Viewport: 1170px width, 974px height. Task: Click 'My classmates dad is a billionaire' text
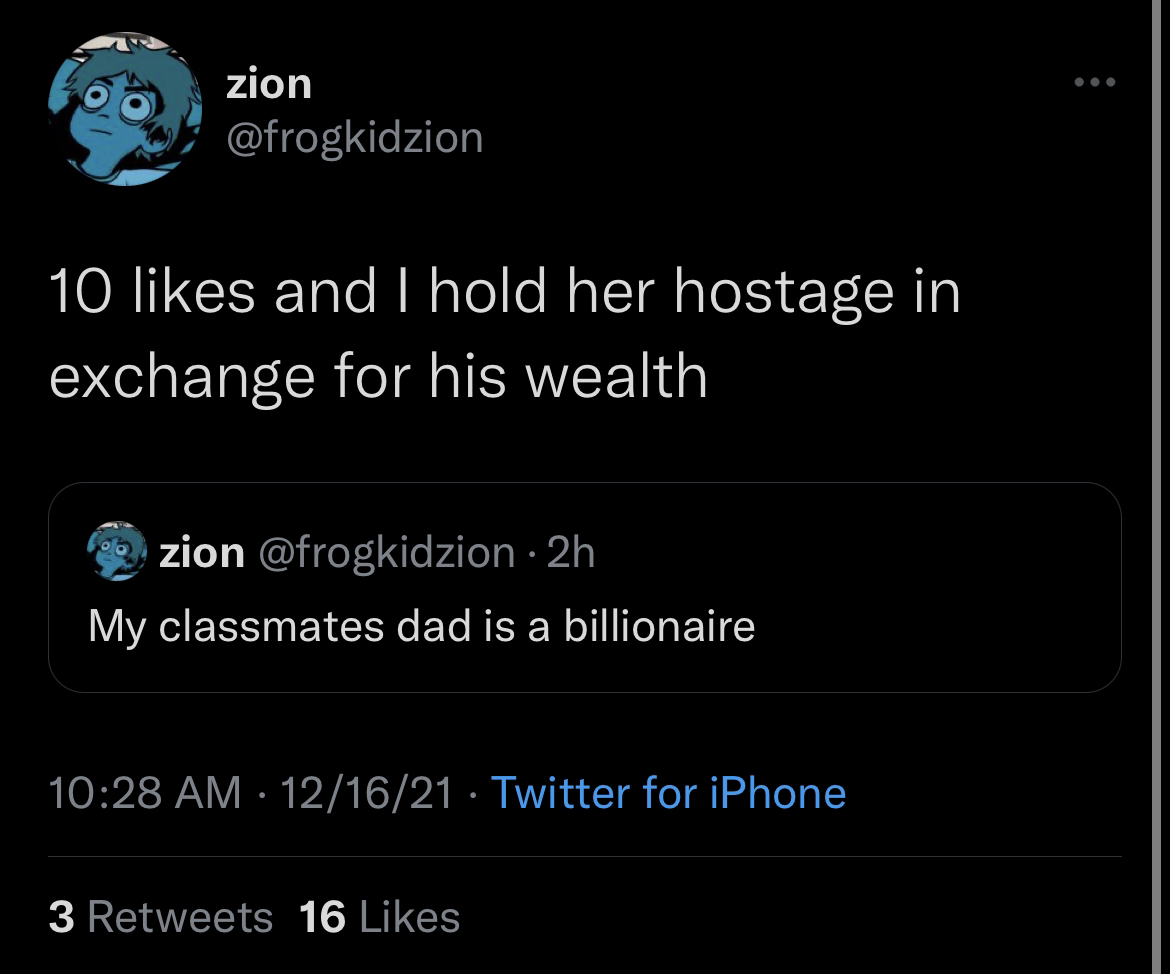[x=422, y=625]
